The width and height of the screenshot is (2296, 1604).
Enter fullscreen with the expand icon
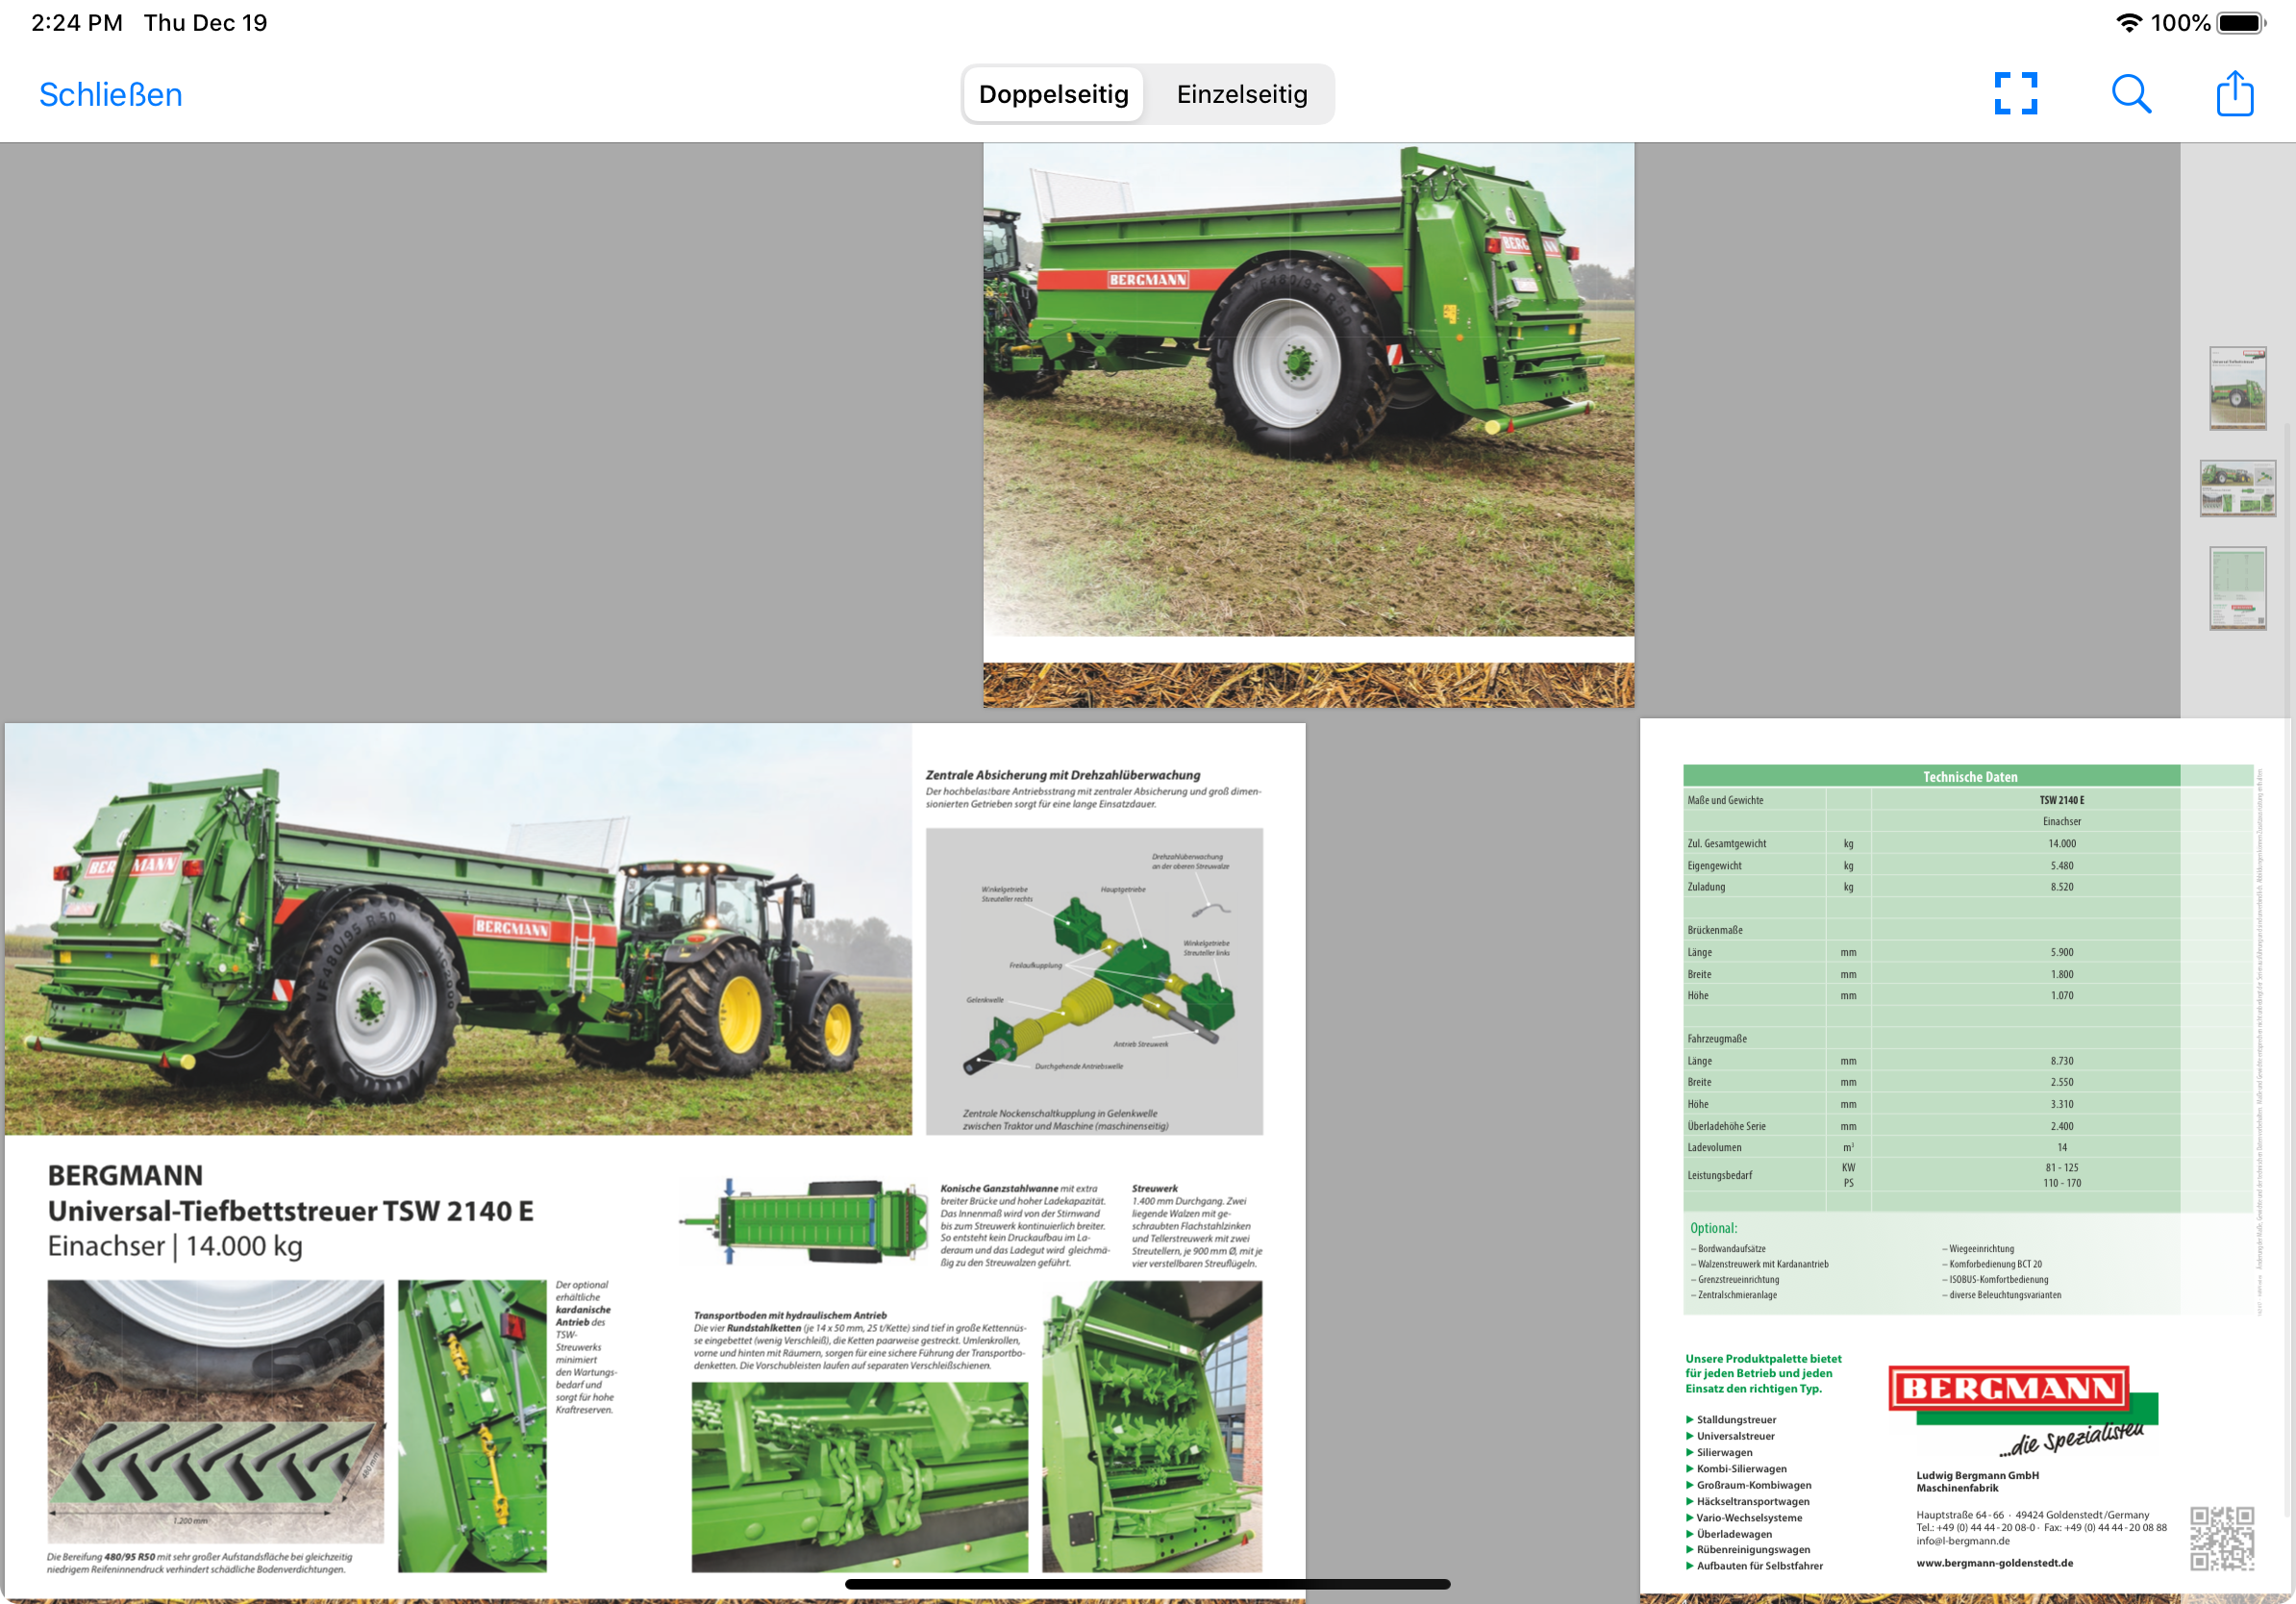pos(2015,94)
